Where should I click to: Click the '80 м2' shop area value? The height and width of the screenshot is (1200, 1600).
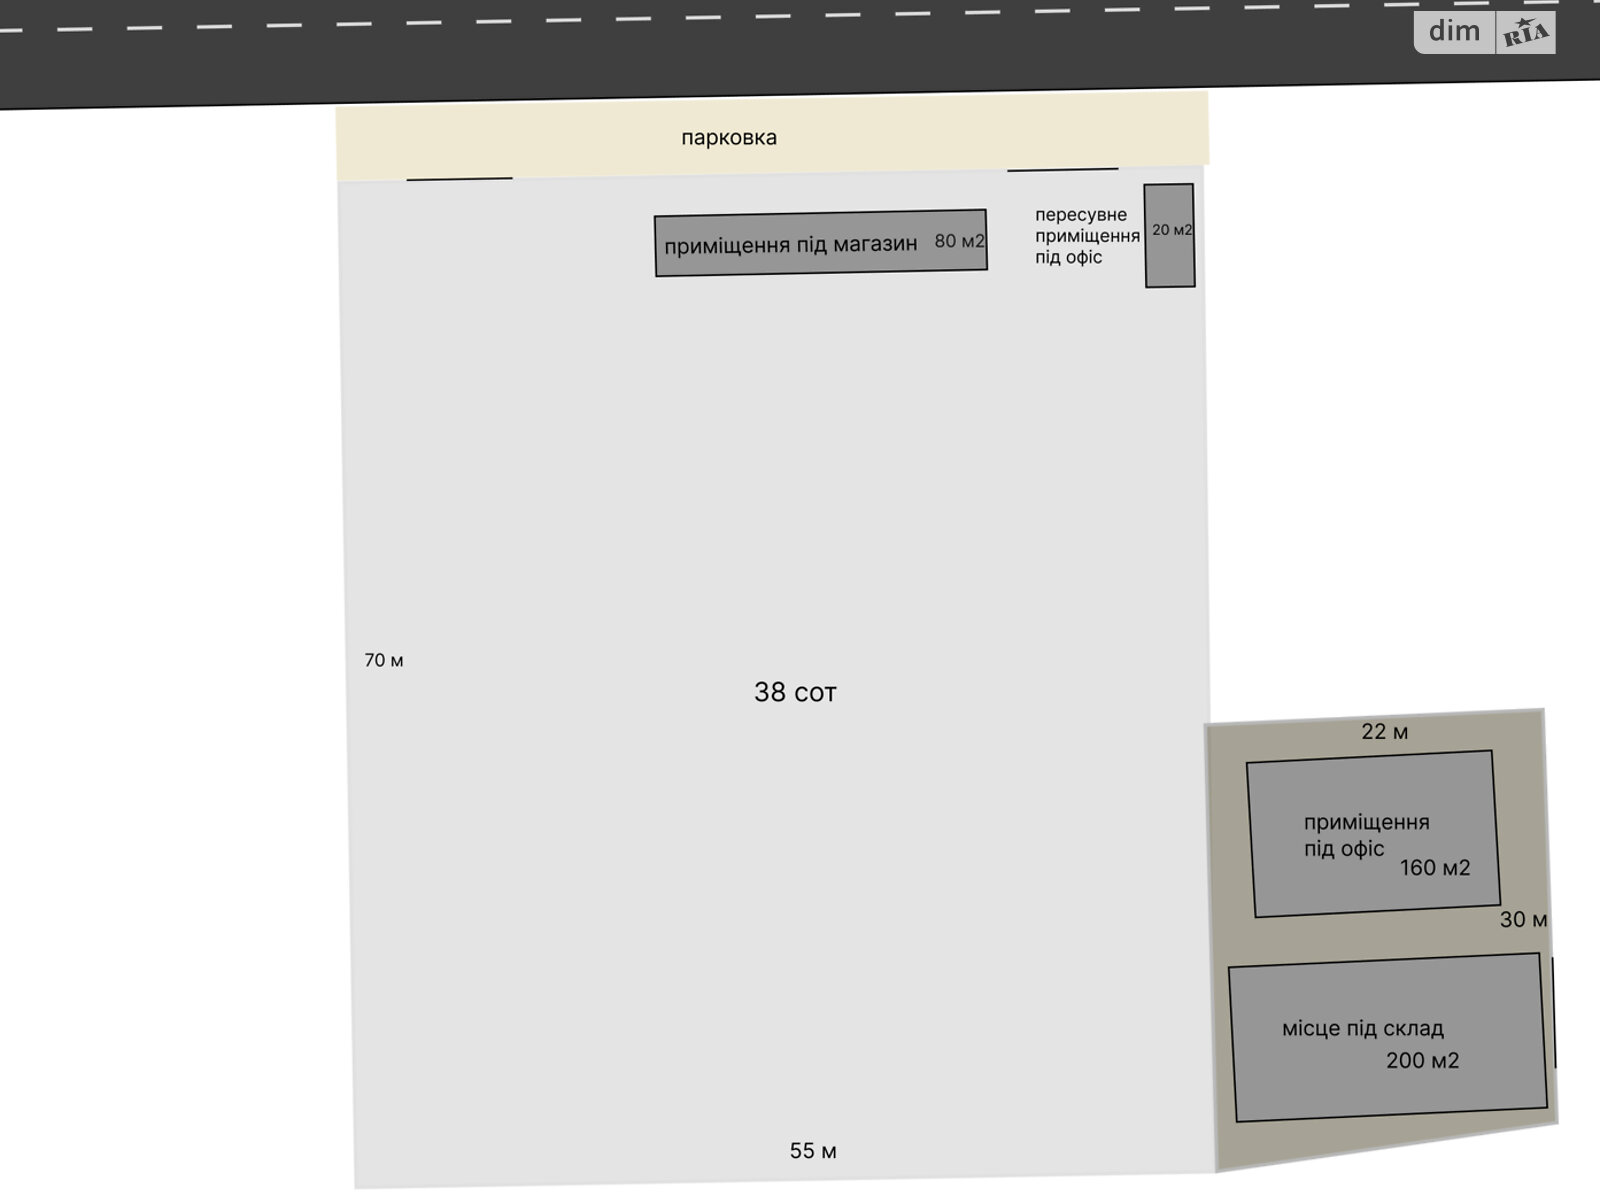pyautogui.click(x=960, y=241)
